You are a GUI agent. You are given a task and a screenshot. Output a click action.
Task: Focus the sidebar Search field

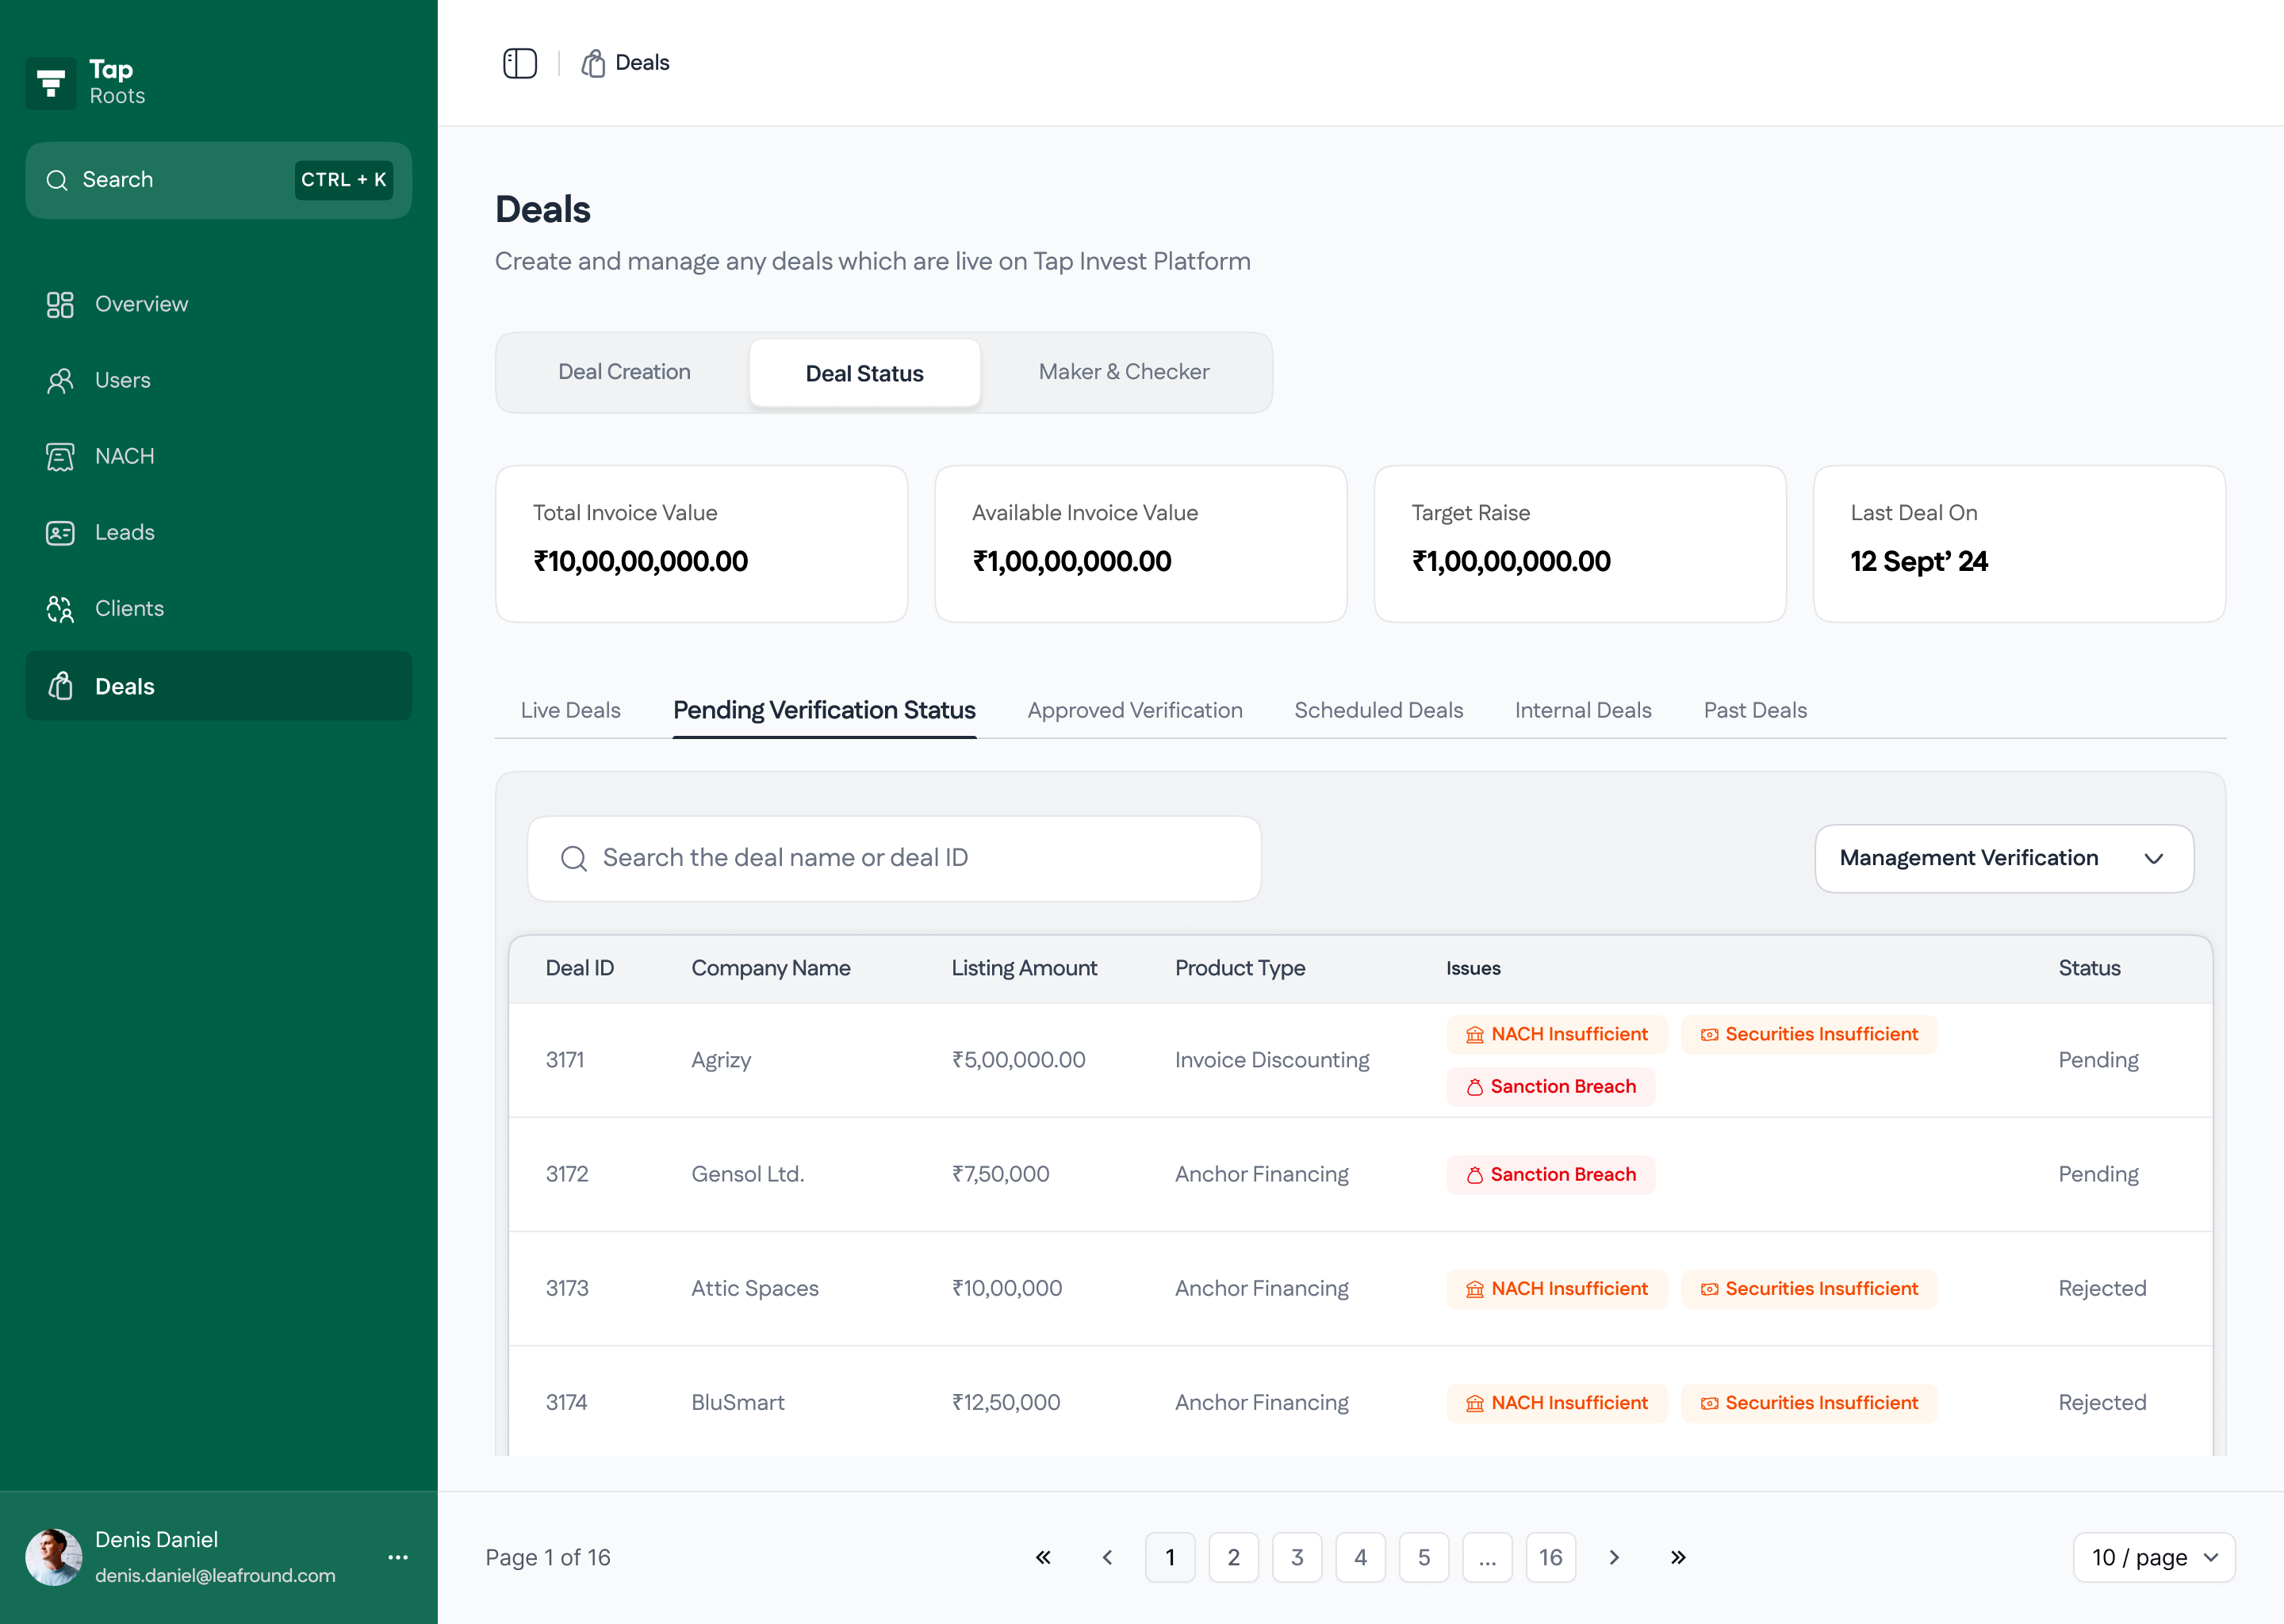pyautogui.click(x=218, y=180)
